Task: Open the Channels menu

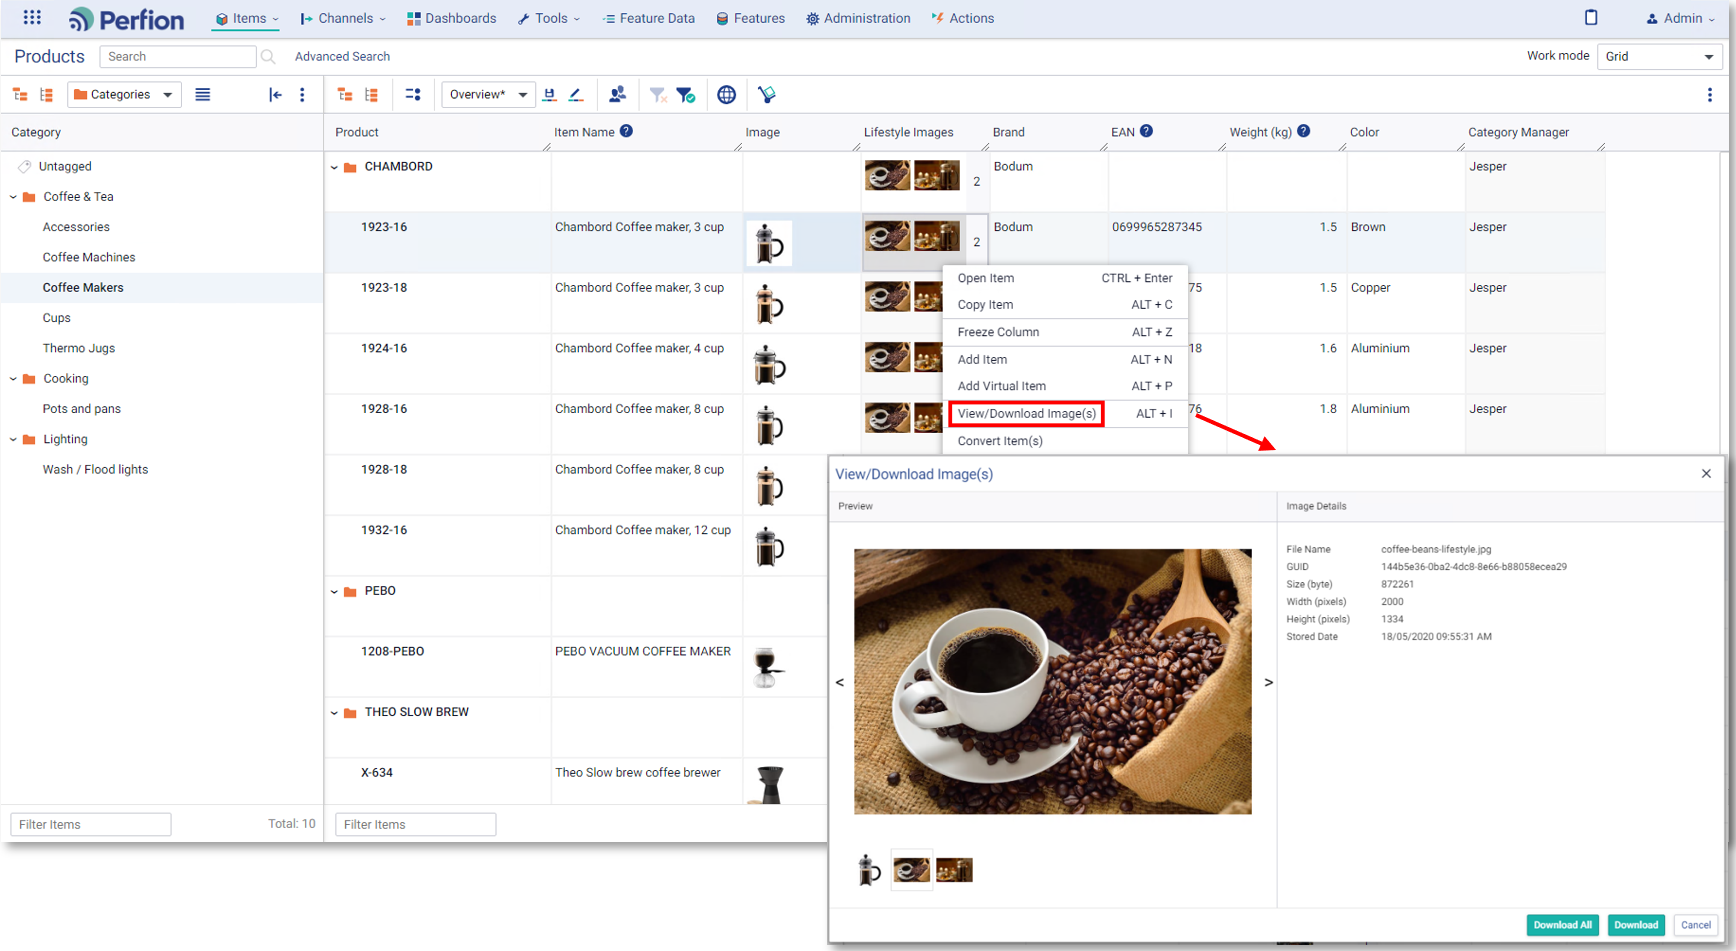Action: click(343, 19)
